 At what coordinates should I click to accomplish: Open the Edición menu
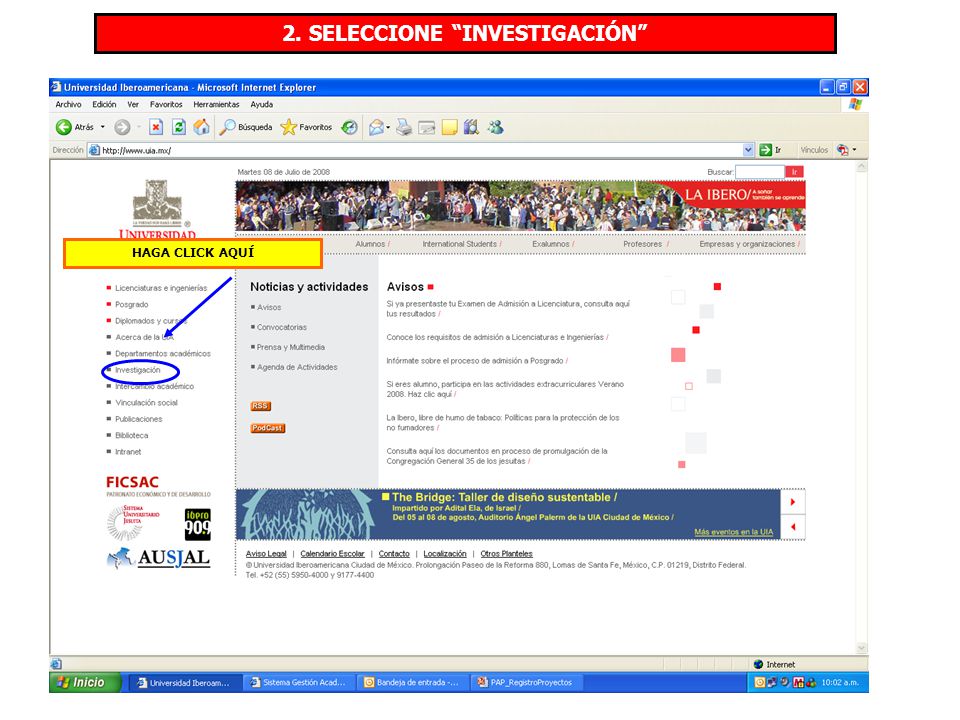(104, 105)
